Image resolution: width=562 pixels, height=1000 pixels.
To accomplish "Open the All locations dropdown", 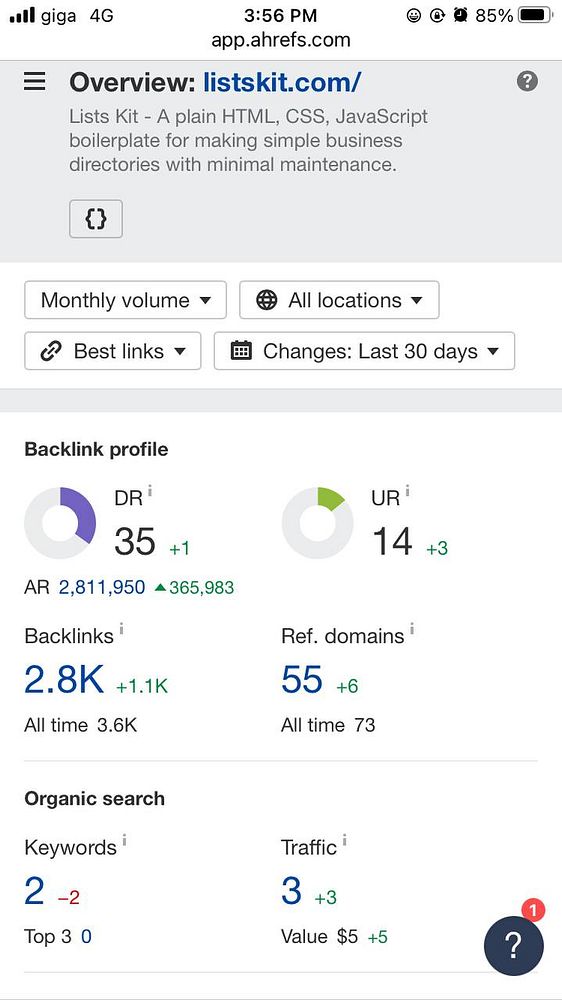I will point(339,300).
